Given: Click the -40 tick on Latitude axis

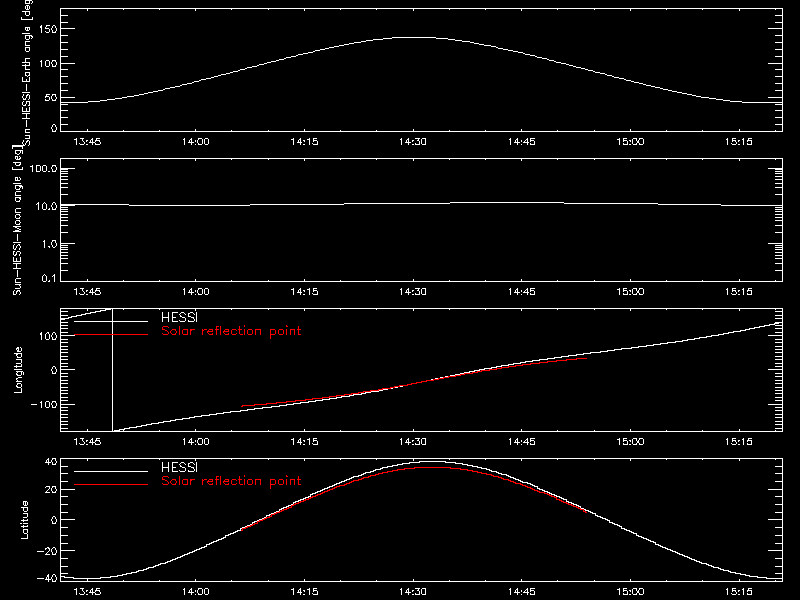Looking at the screenshot, I should point(47,578).
